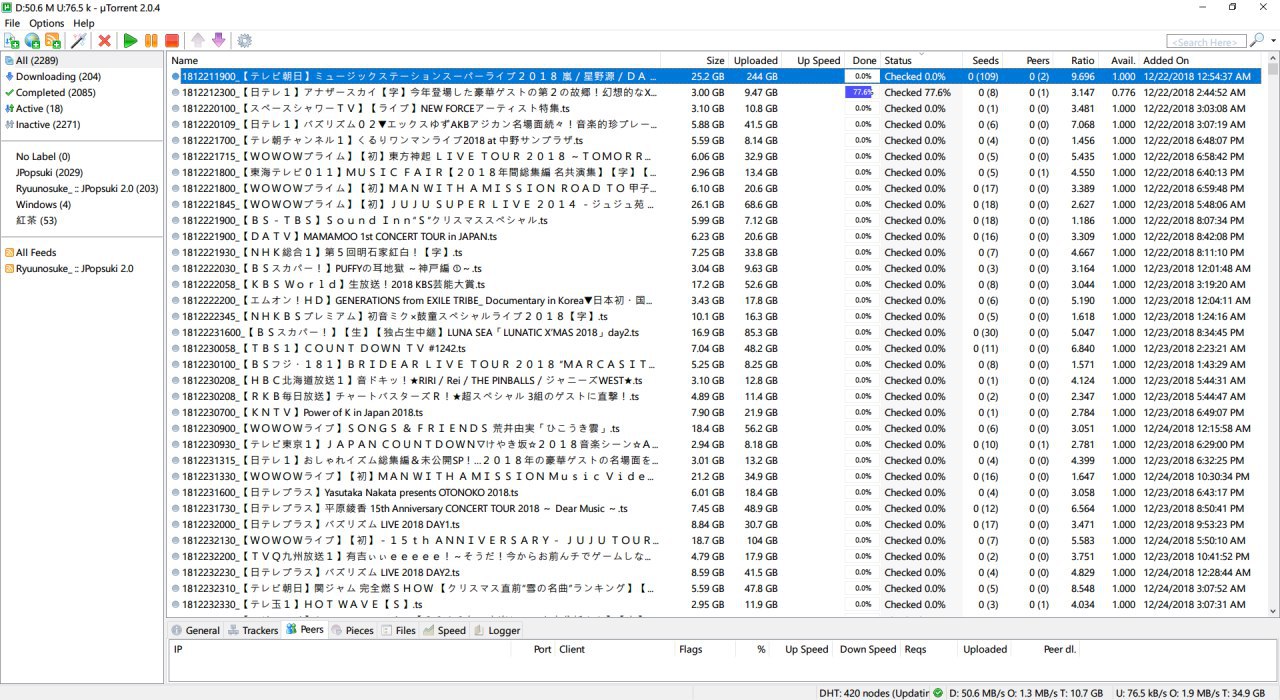Click the orange Pause torrent icon
This screenshot has height=700, width=1280.
pyautogui.click(x=151, y=41)
